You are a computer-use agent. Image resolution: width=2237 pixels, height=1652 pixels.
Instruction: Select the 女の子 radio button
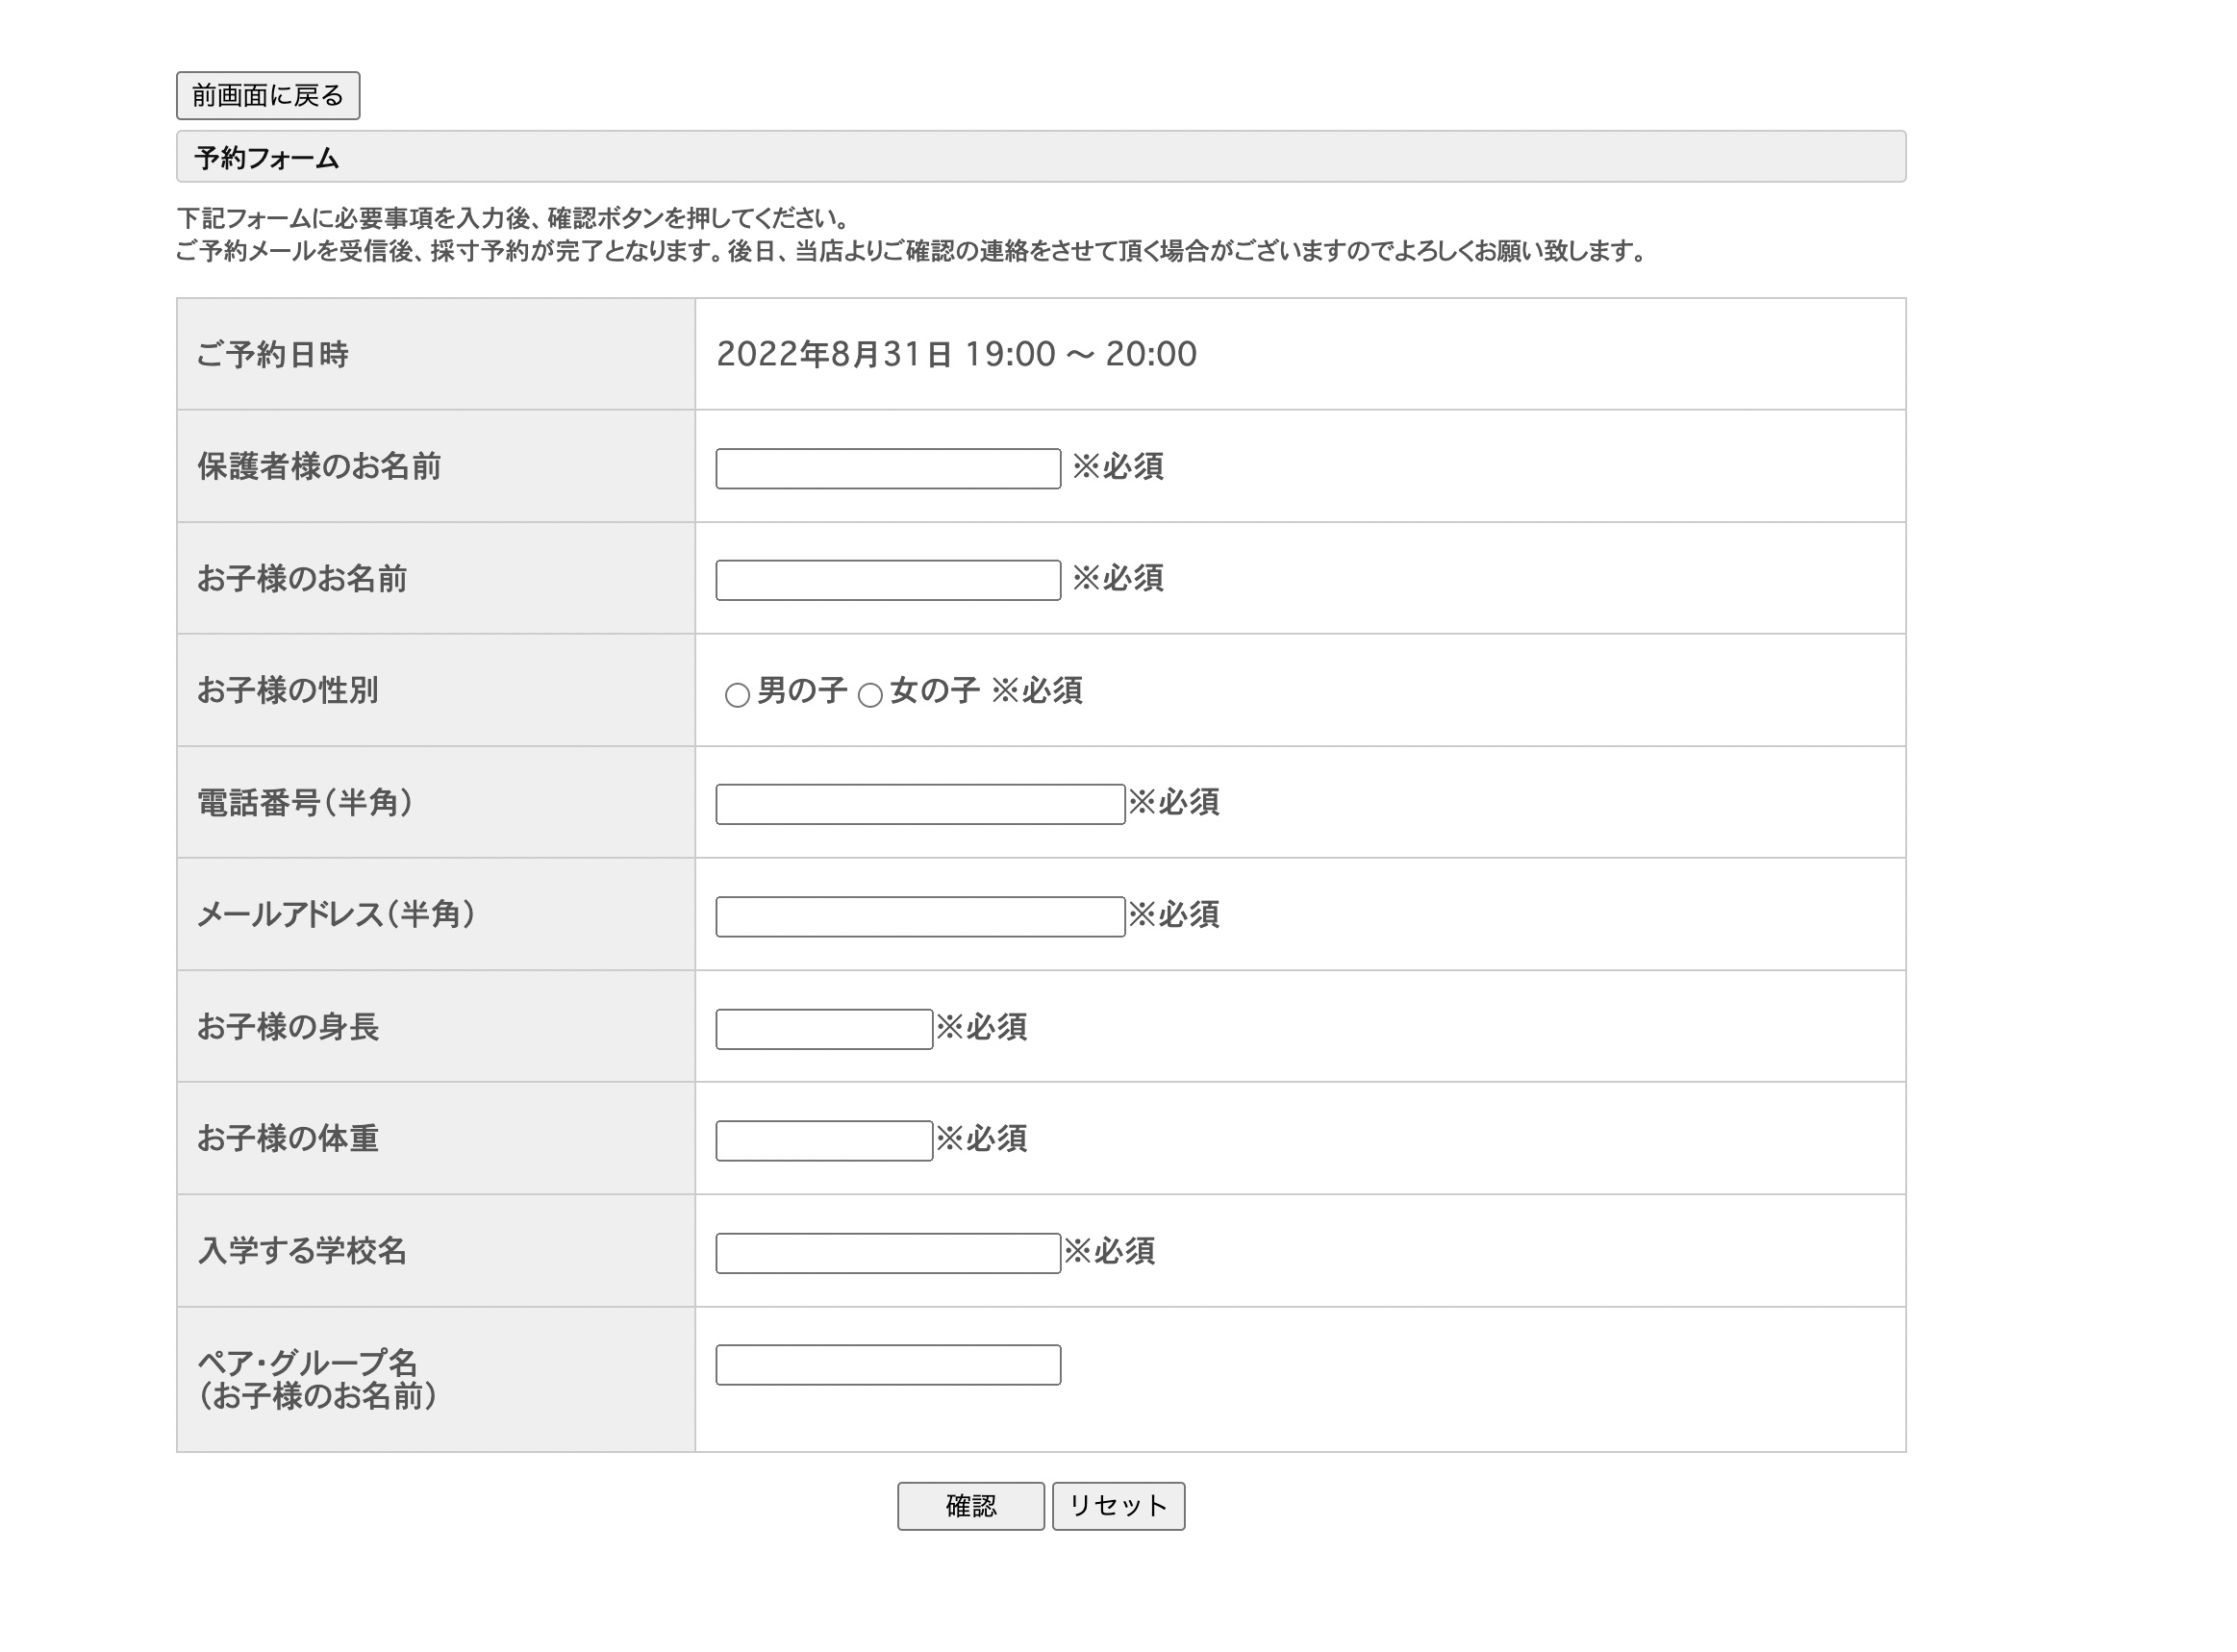870,695
